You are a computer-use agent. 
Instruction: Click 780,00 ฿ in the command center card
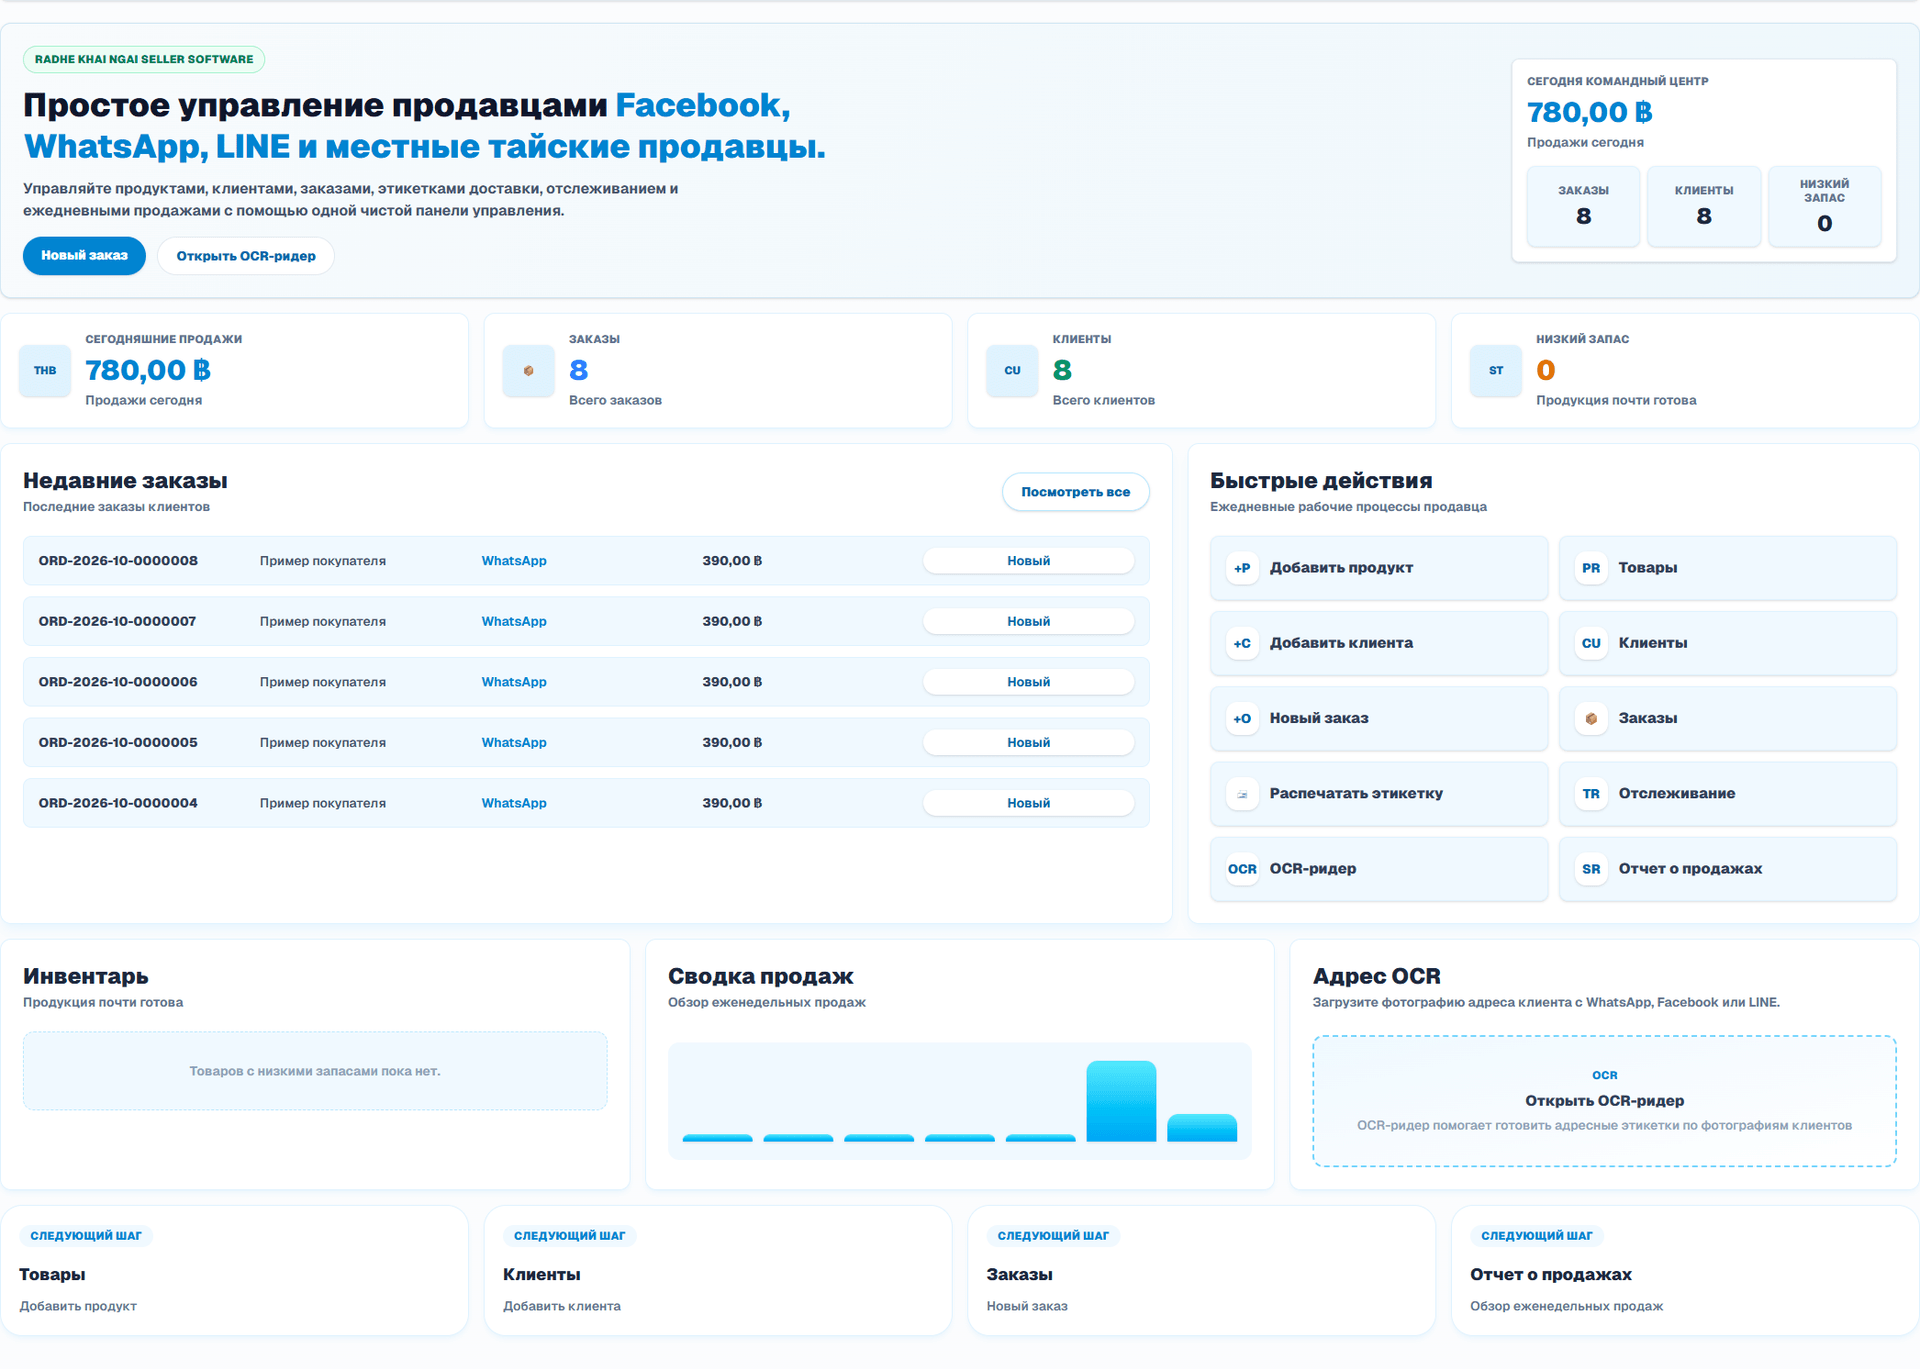pyautogui.click(x=1589, y=112)
